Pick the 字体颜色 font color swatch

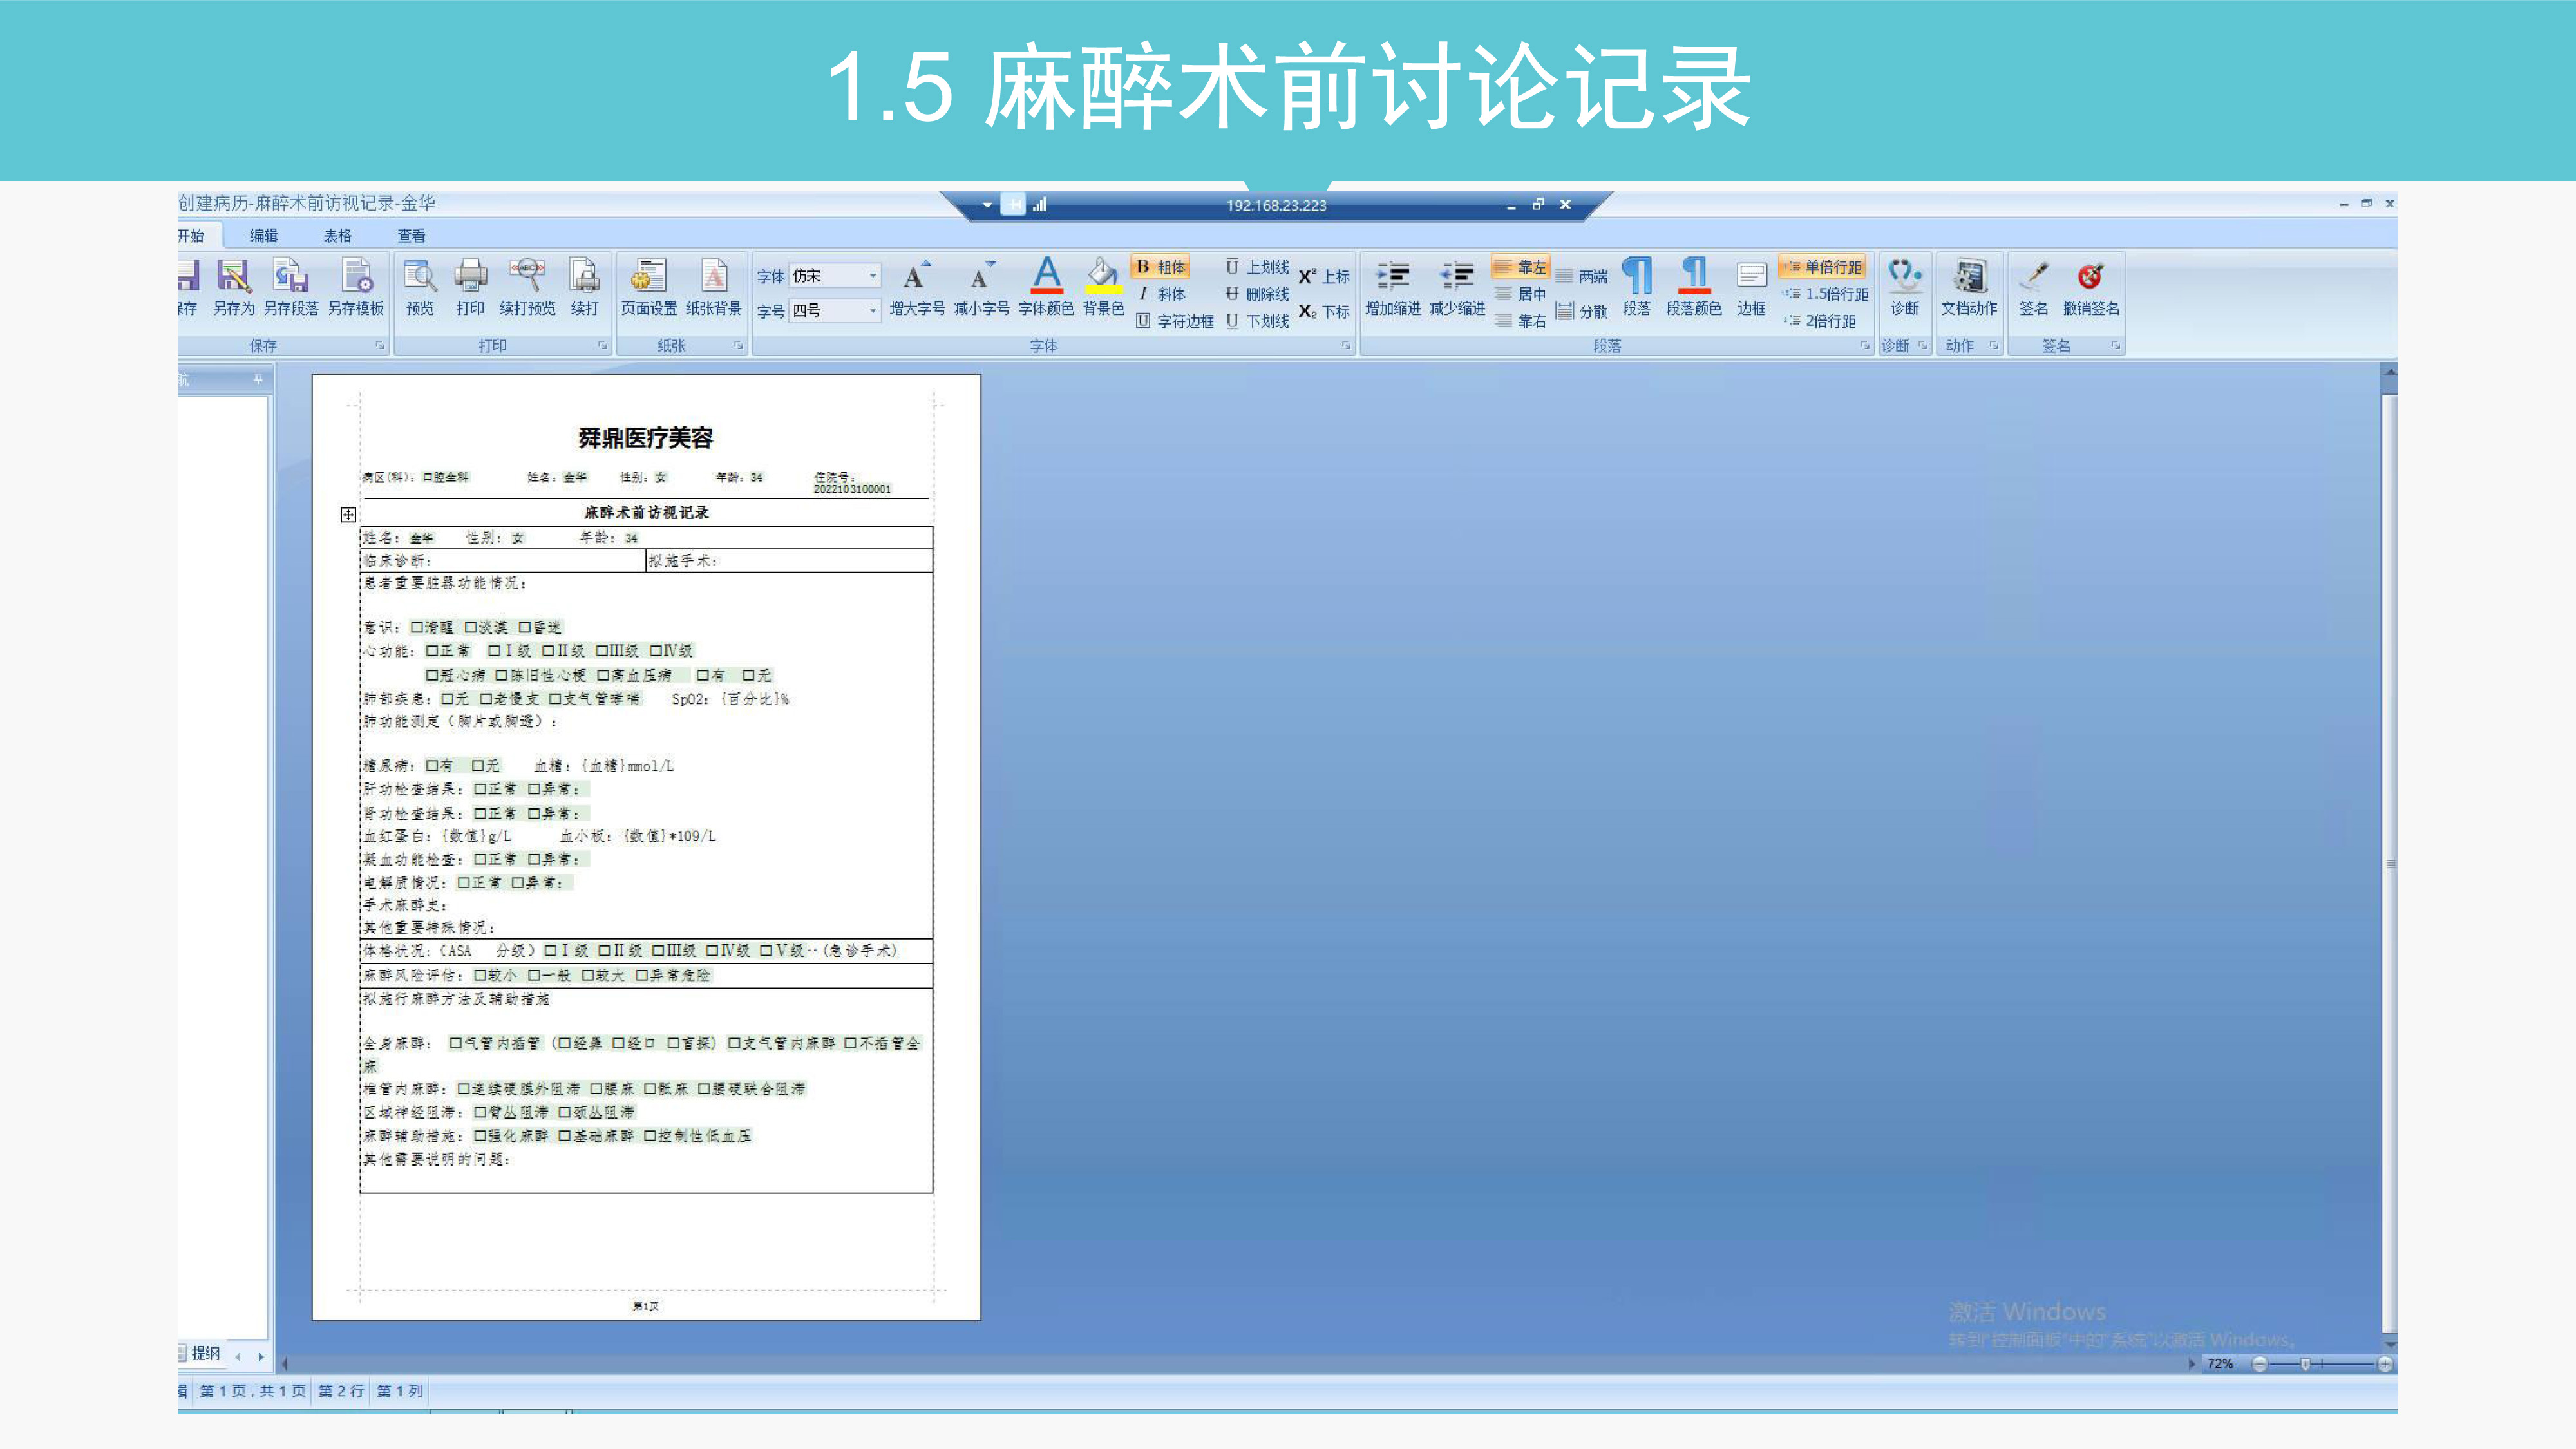point(1047,287)
